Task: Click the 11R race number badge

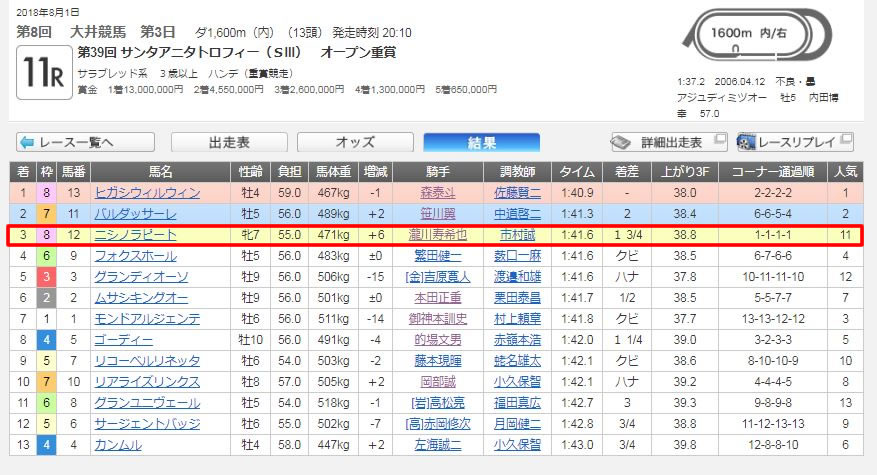Action: pos(34,71)
